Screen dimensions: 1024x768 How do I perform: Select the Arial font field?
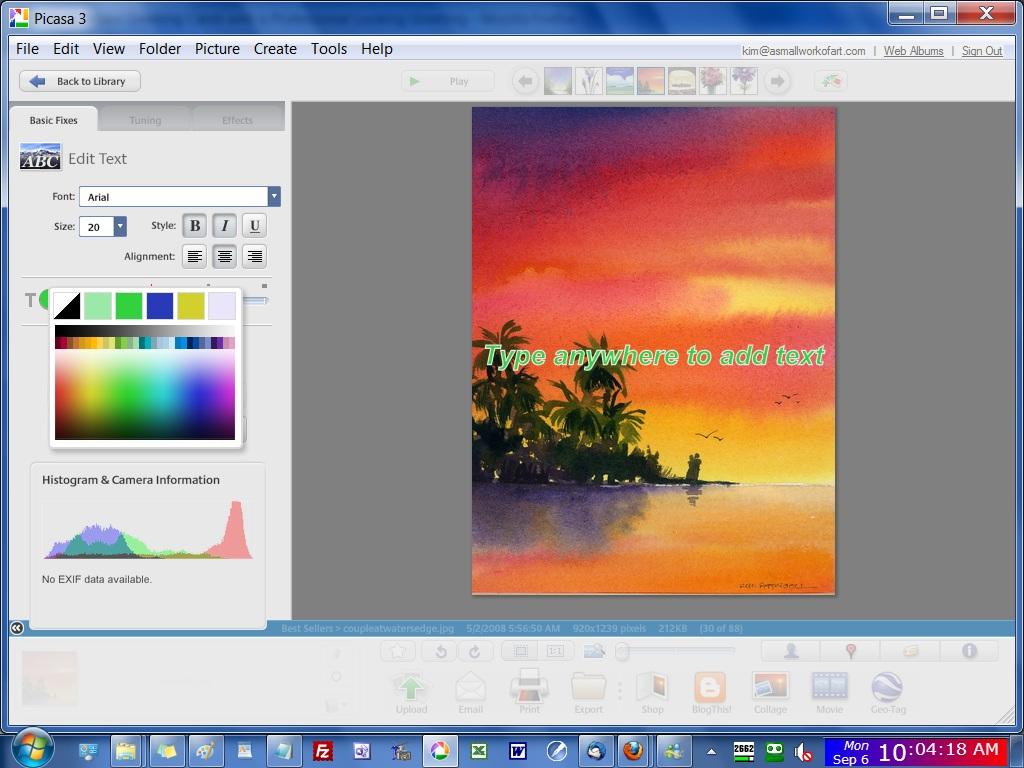174,197
